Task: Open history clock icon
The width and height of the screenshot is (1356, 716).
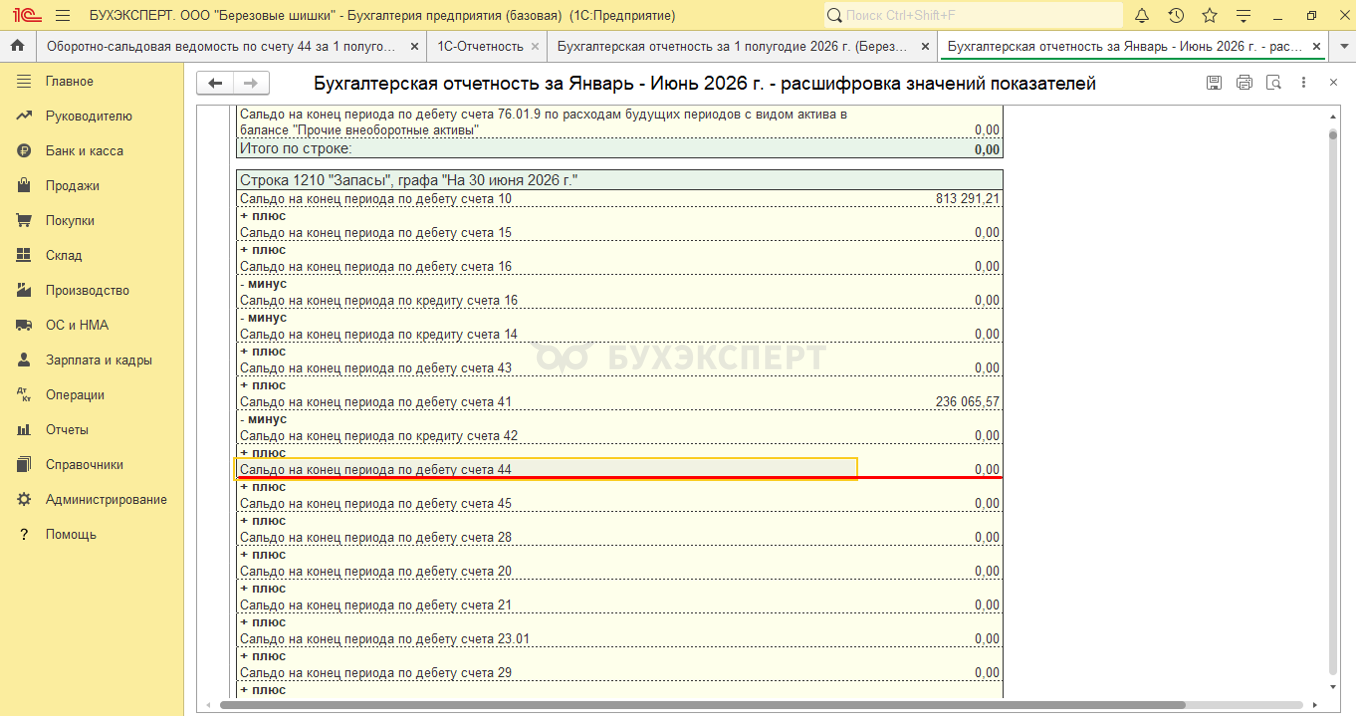Action: (1176, 15)
